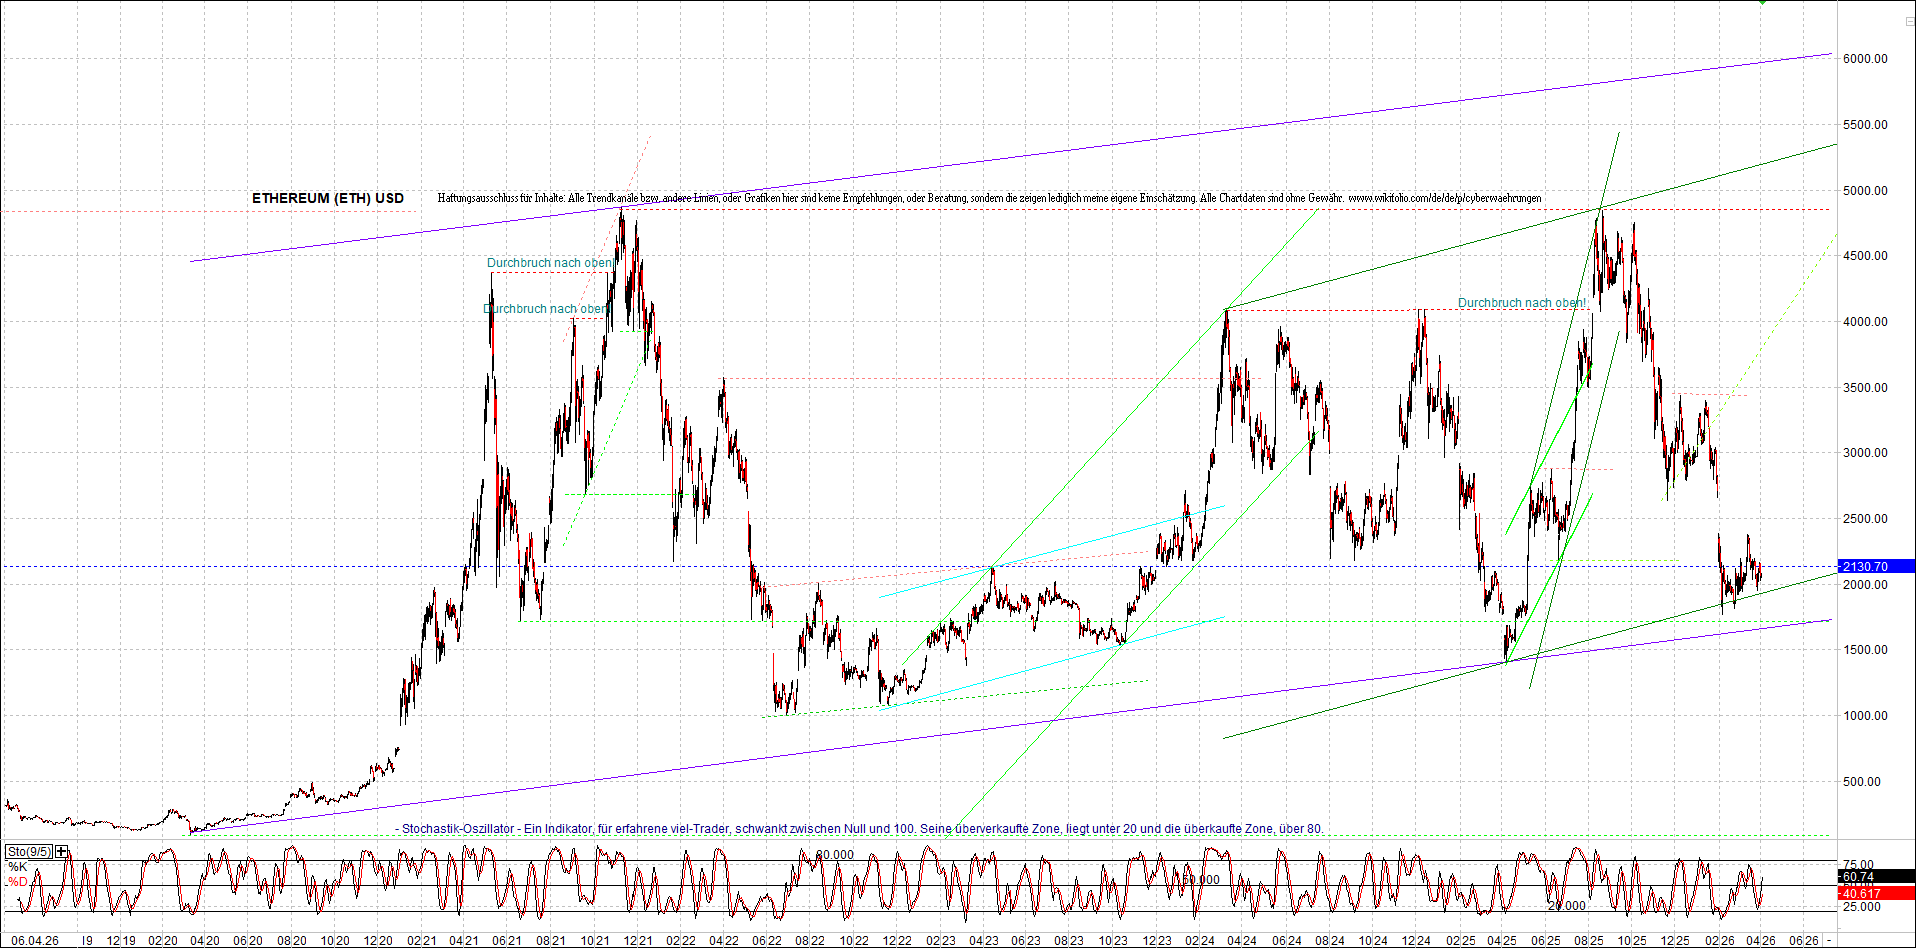Select the %K legend label
This screenshot has width=1916, height=948.
pyautogui.click(x=17, y=866)
